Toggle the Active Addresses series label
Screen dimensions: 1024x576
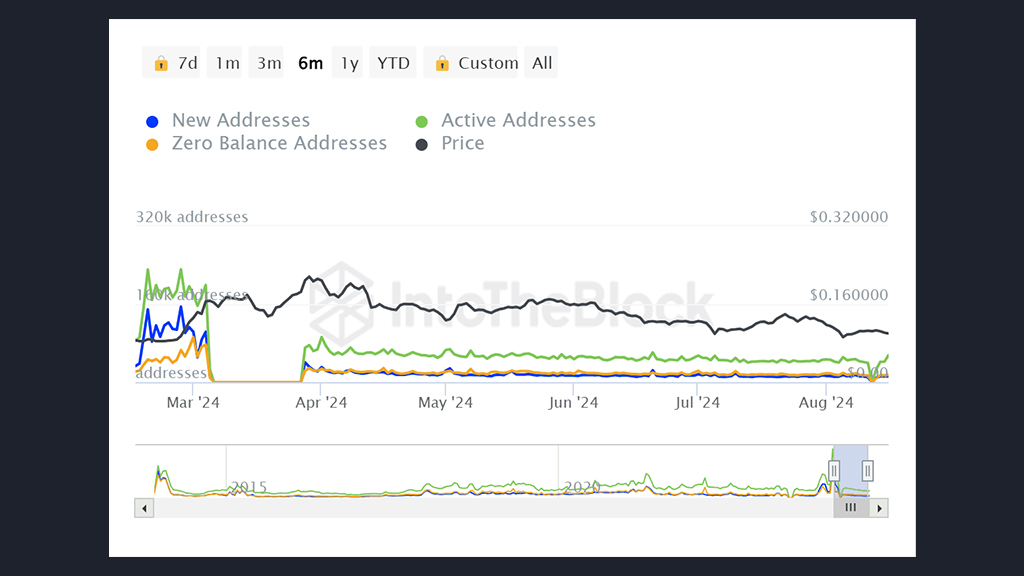pyautogui.click(x=518, y=121)
